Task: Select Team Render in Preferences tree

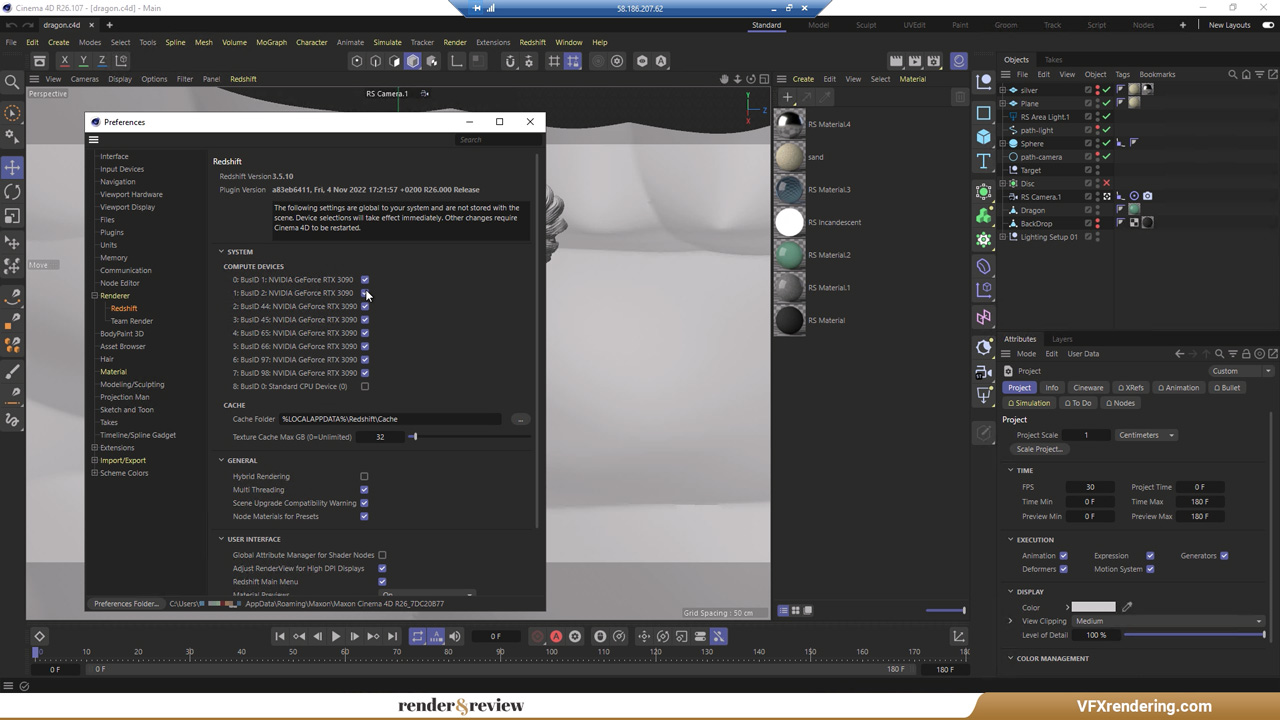Action: (x=131, y=321)
